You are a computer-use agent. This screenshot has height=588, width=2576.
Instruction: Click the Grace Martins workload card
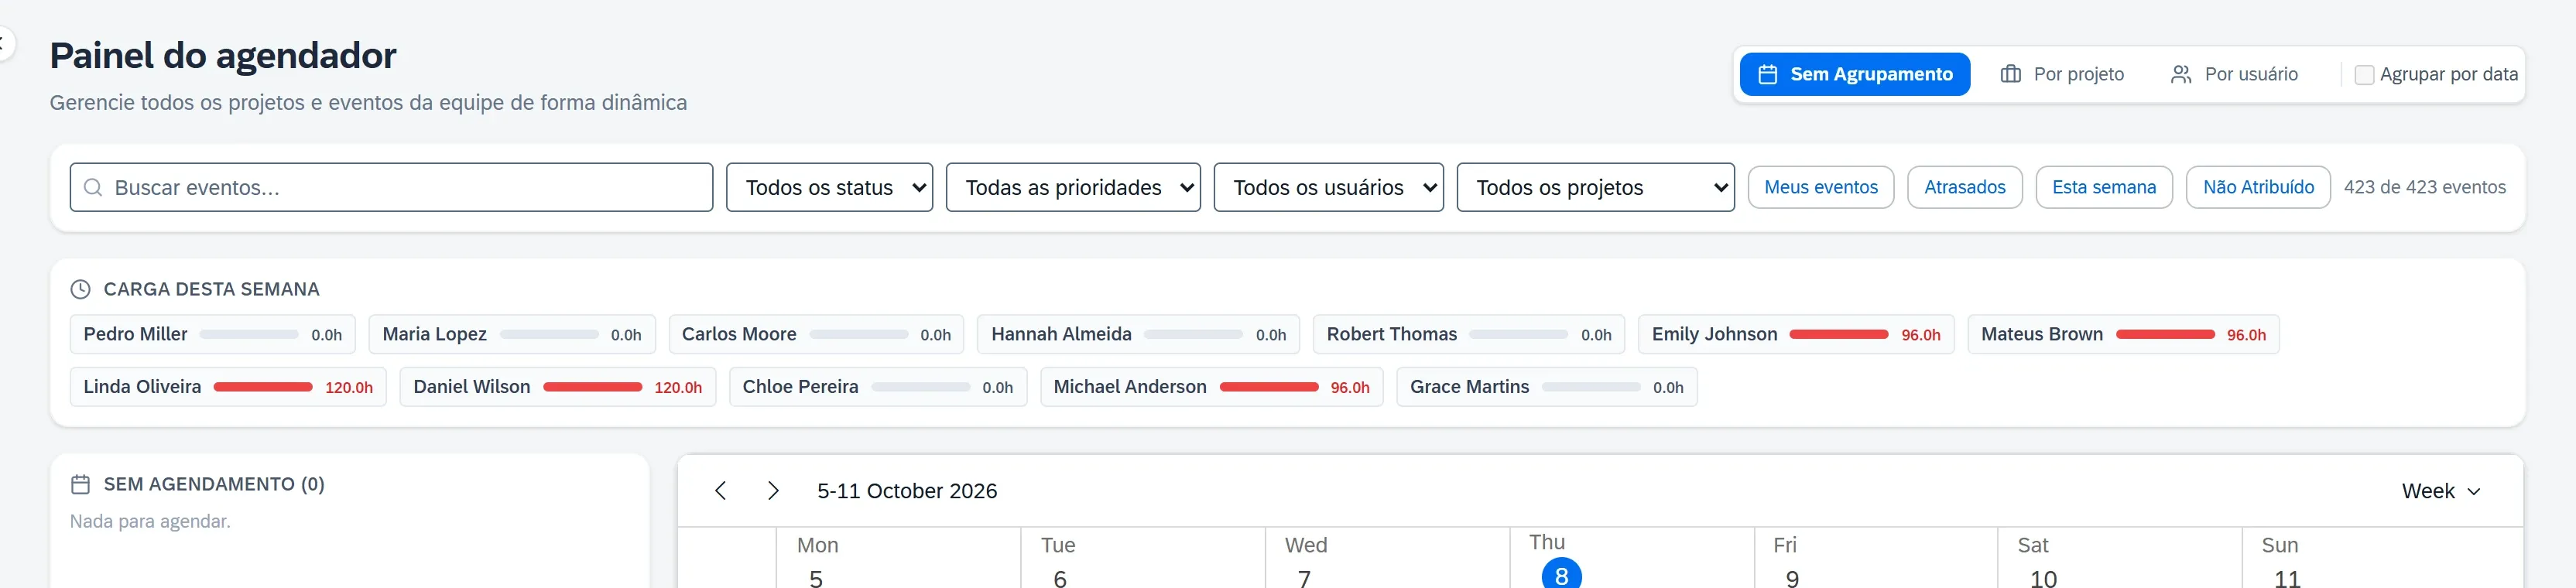(1547, 387)
